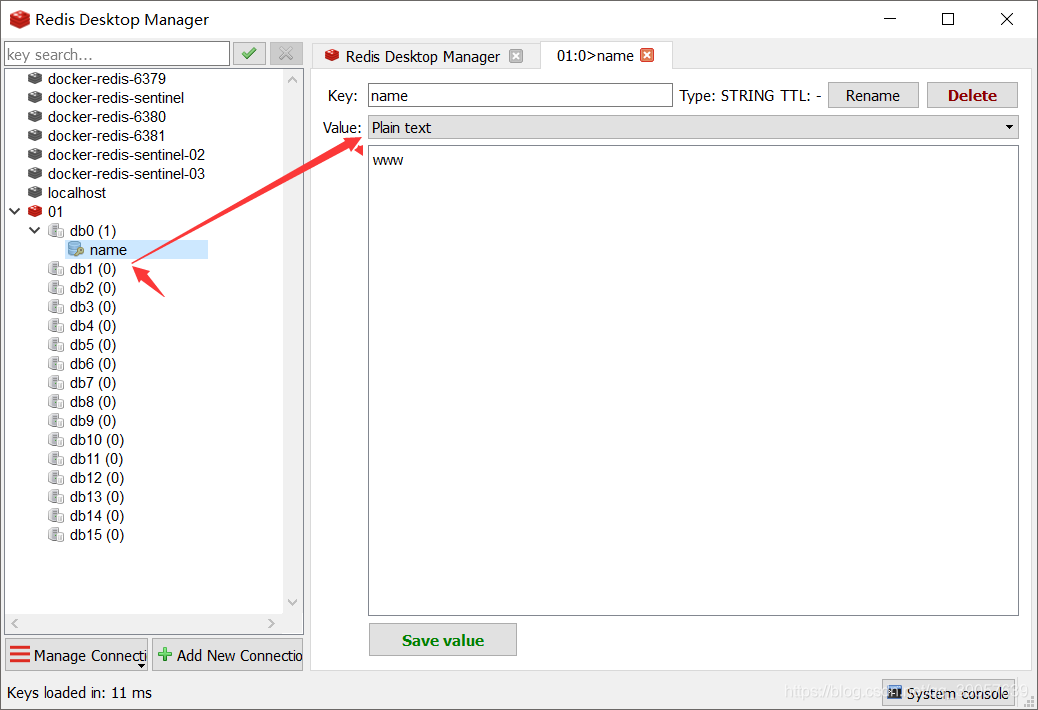The height and width of the screenshot is (710, 1038).
Task: Click 'Keys loaded in: 11 ms' status text
Action: (79, 693)
